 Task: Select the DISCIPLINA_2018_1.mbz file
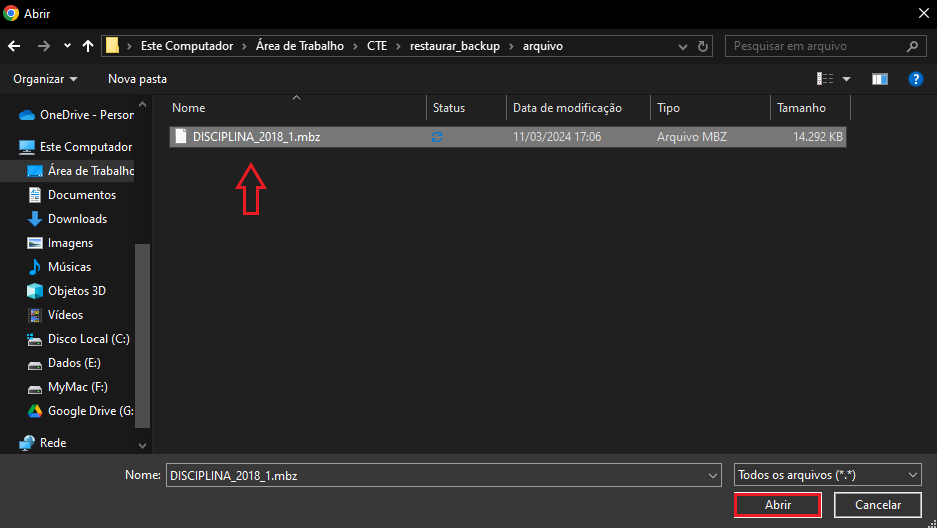click(256, 136)
